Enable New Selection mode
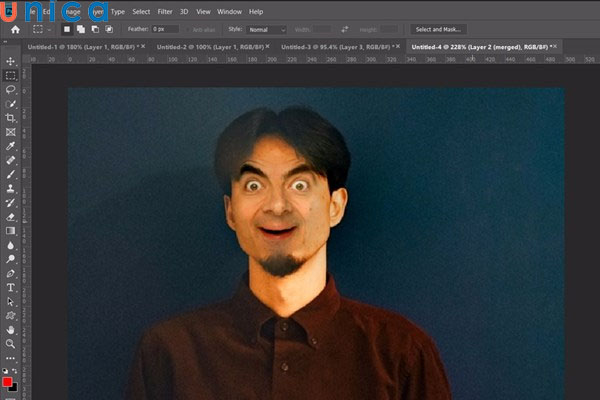 coord(67,29)
